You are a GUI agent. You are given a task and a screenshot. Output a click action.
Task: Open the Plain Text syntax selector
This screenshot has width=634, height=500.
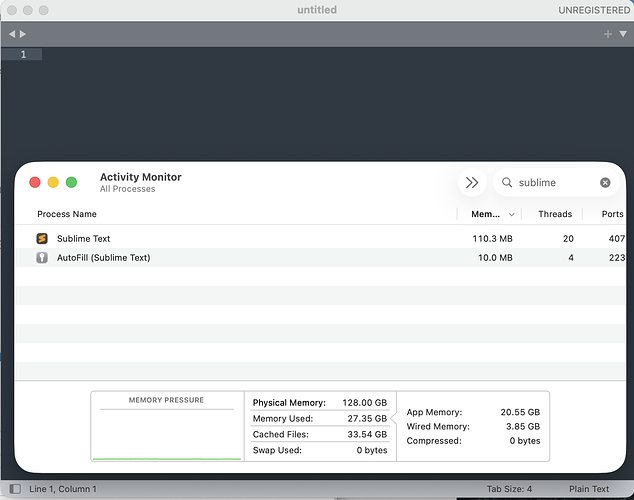(589, 489)
